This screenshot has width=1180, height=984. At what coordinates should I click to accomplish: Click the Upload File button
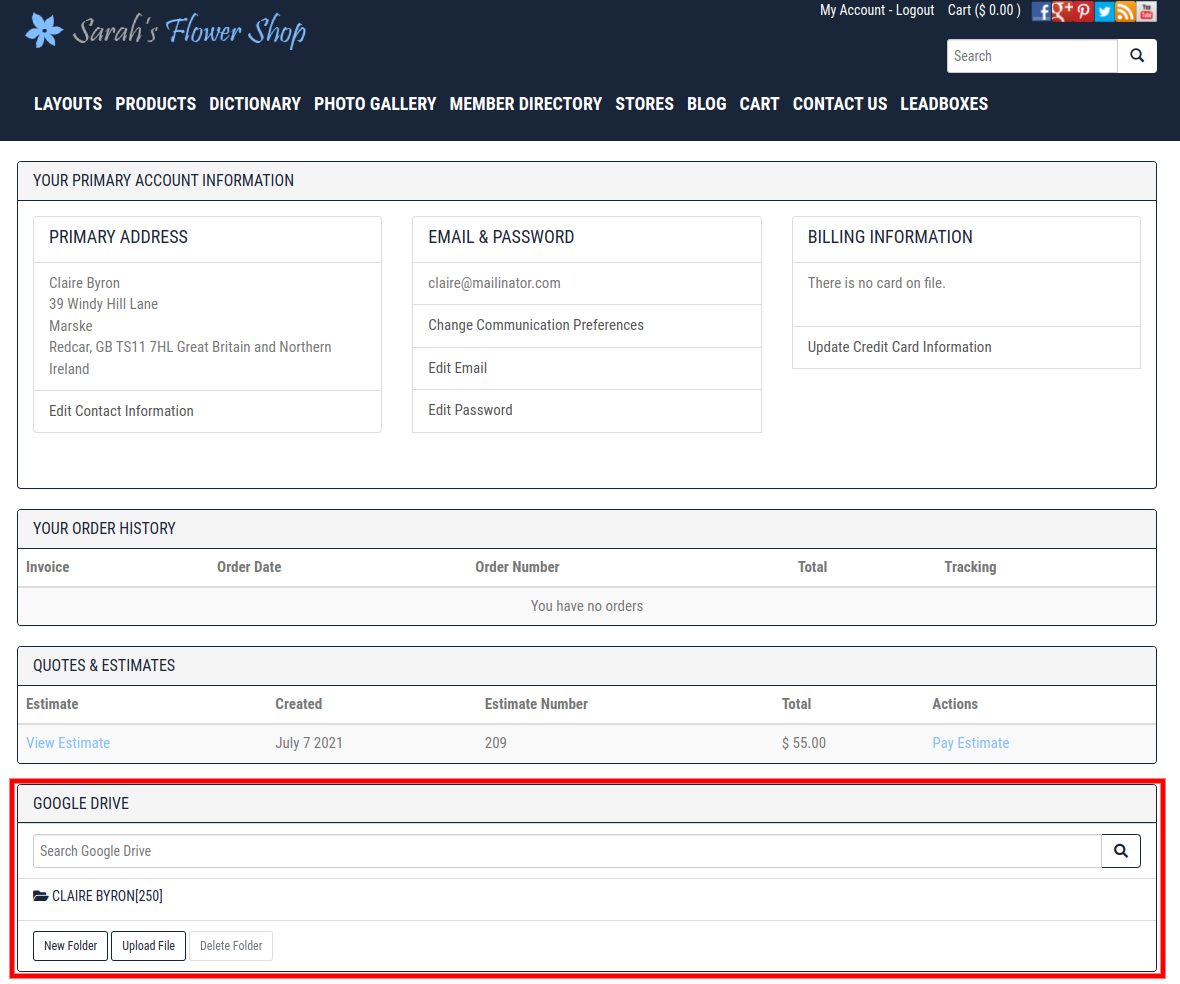coord(148,946)
